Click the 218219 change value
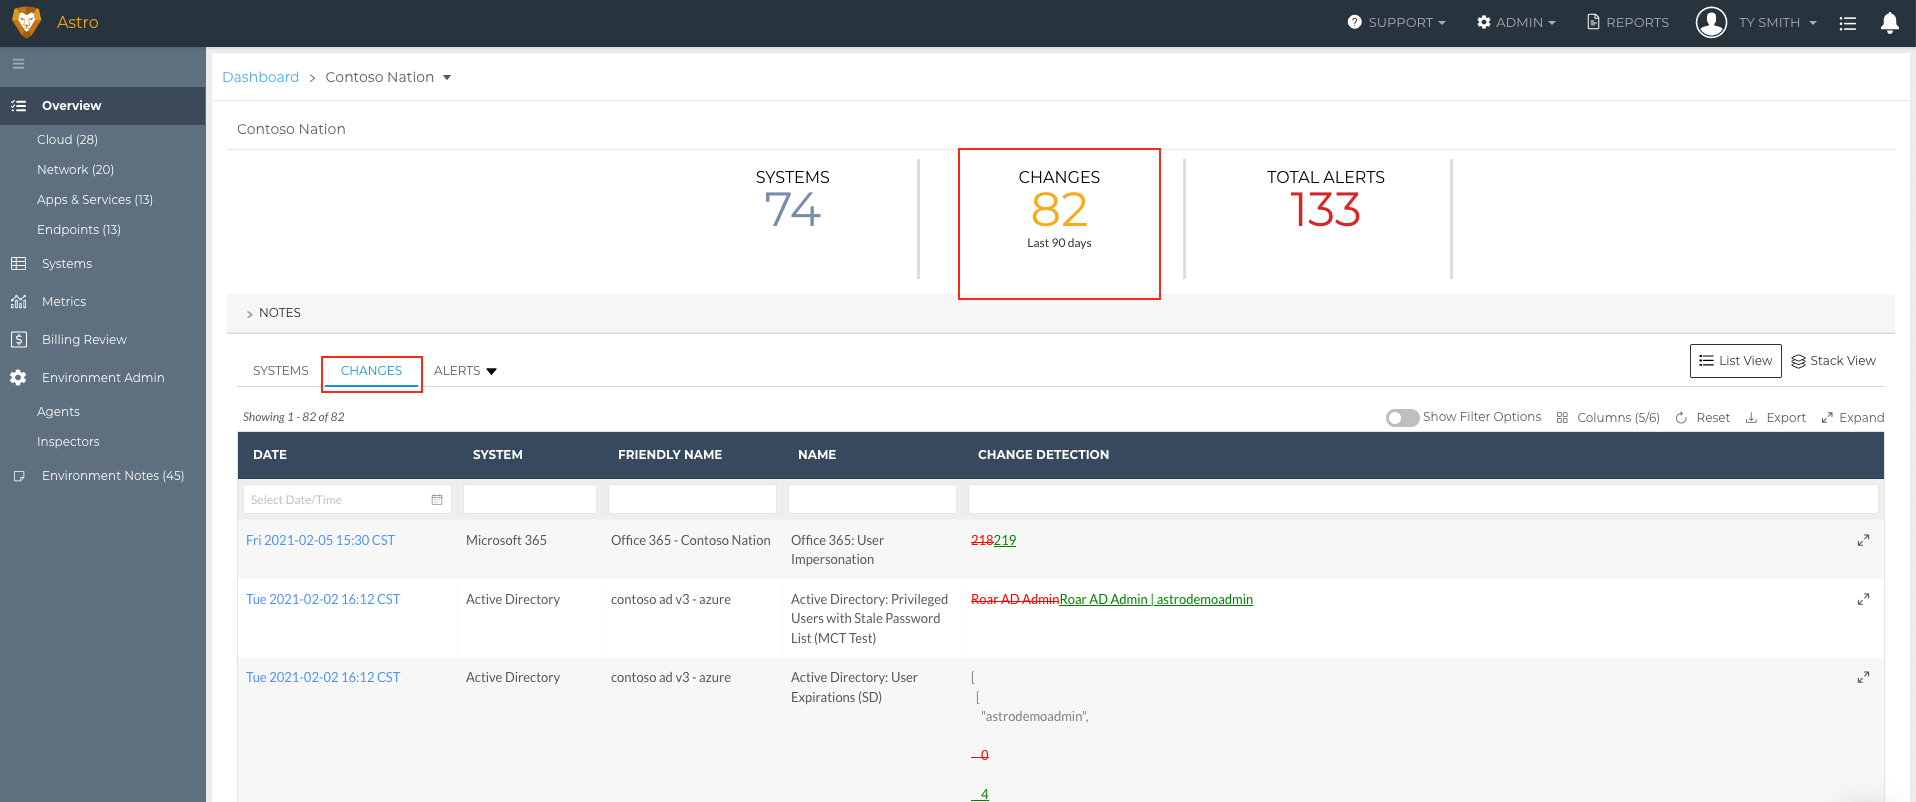This screenshot has height=802, width=1916. (993, 540)
